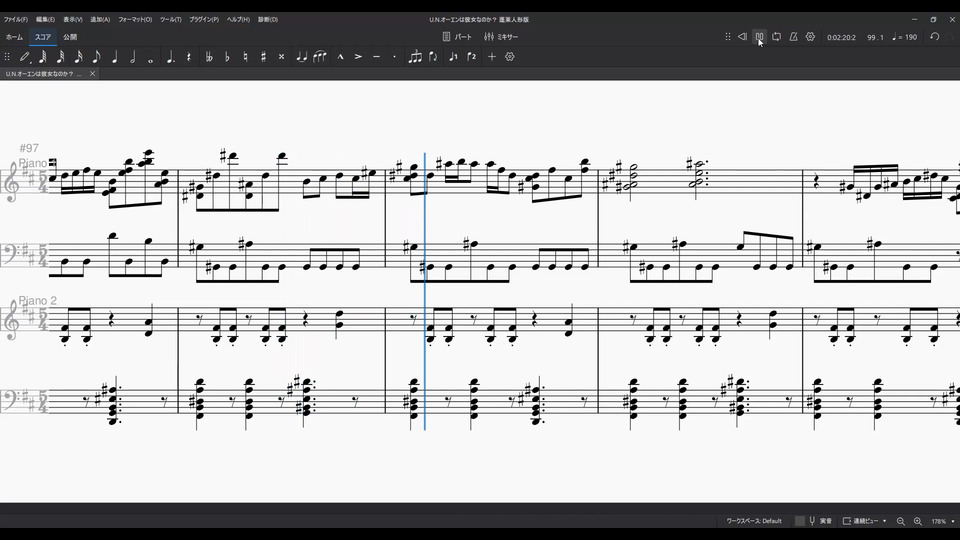Select the 16th note duration
The image size is (960, 540).
click(78, 57)
